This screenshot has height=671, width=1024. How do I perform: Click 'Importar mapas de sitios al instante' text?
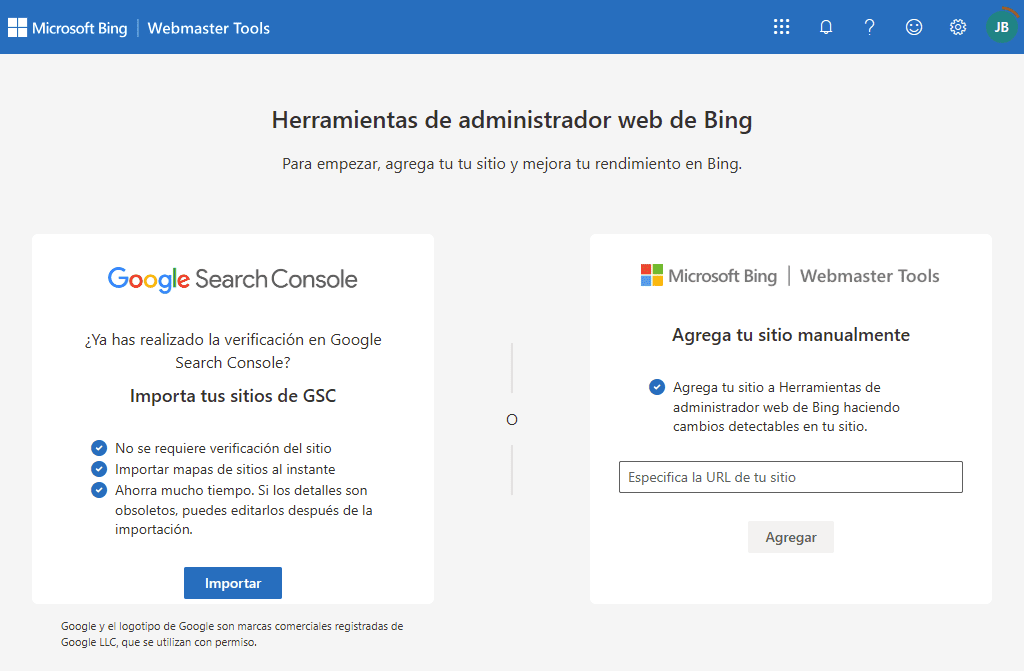tap(225, 469)
